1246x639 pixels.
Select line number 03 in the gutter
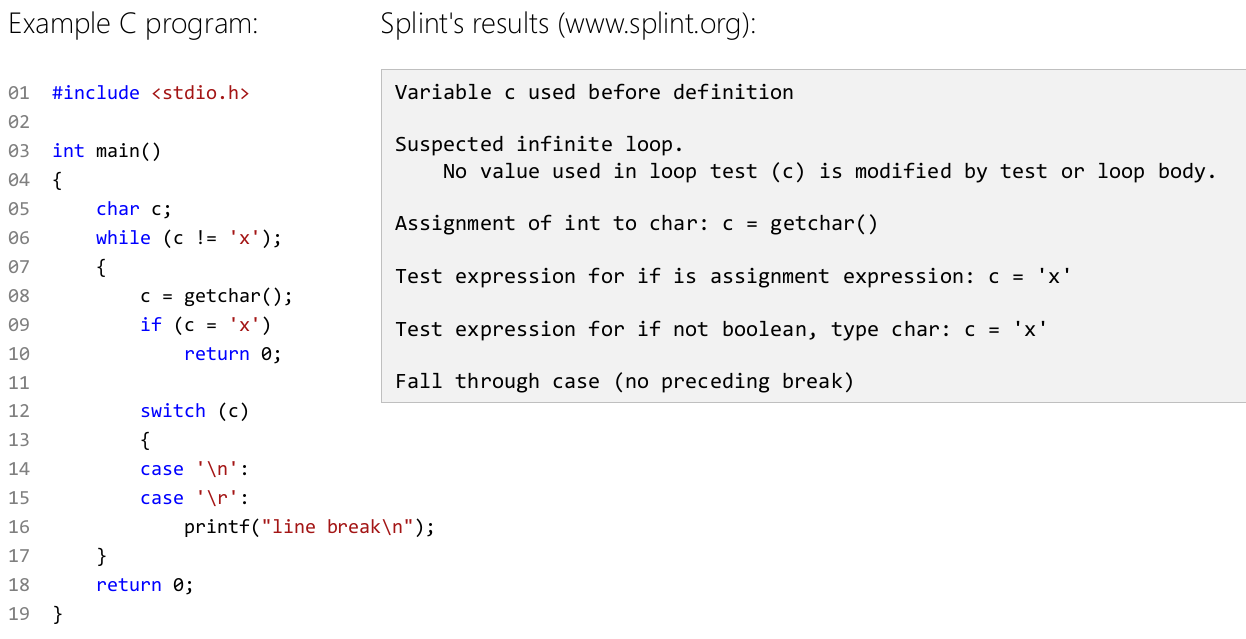click(18, 151)
